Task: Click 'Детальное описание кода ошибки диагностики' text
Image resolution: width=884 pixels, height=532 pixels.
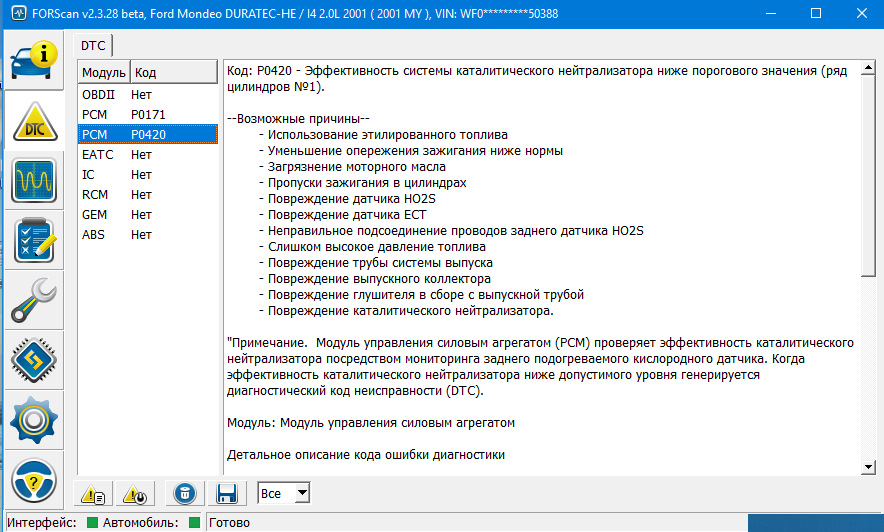Action: [x=366, y=455]
